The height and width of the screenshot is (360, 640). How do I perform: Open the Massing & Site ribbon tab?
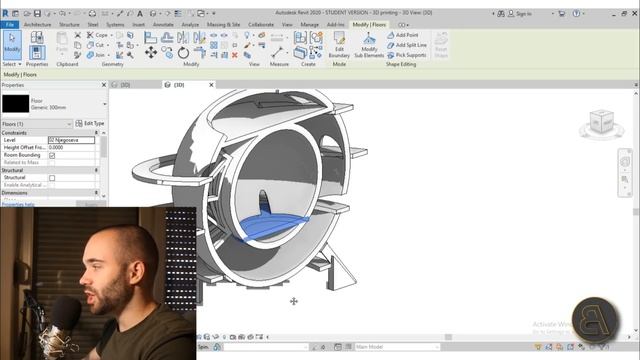point(223,25)
